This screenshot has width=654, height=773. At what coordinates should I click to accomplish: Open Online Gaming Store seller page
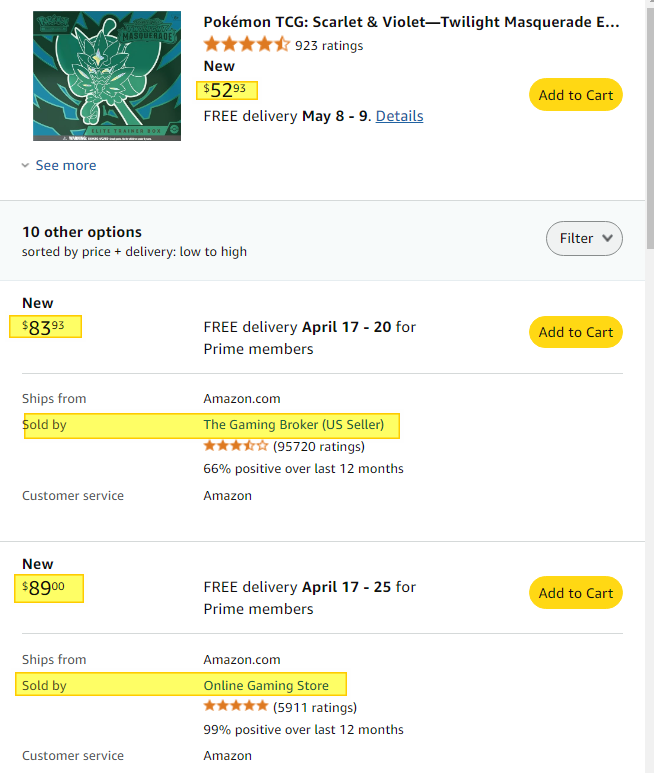(x=266, y=685)
